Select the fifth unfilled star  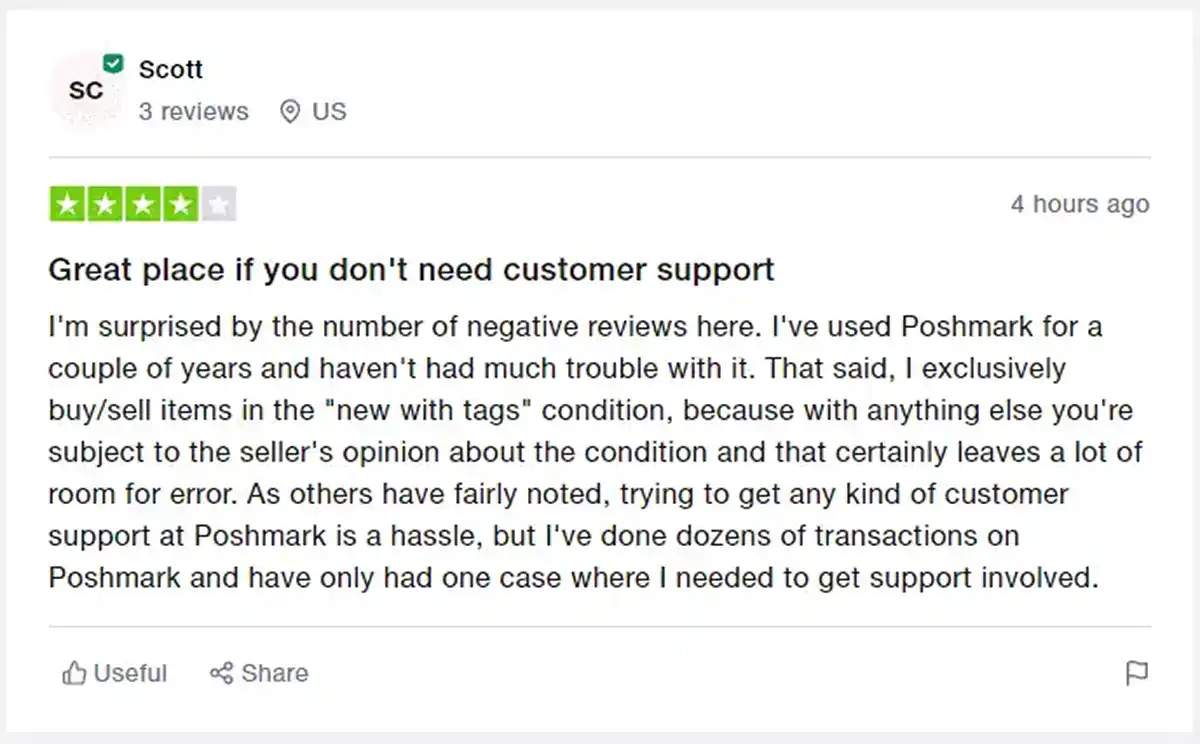218,203
